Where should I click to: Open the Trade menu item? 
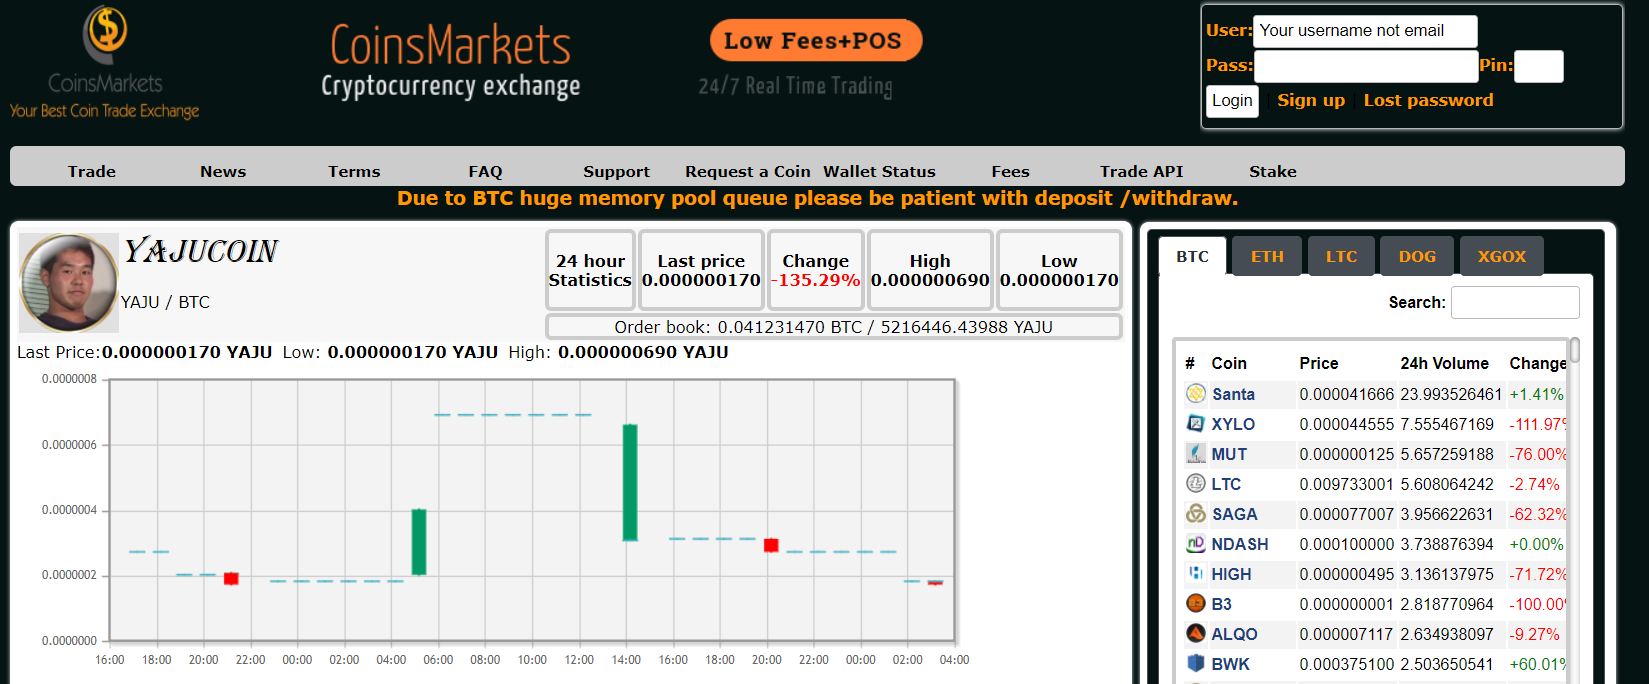point(92,171)
